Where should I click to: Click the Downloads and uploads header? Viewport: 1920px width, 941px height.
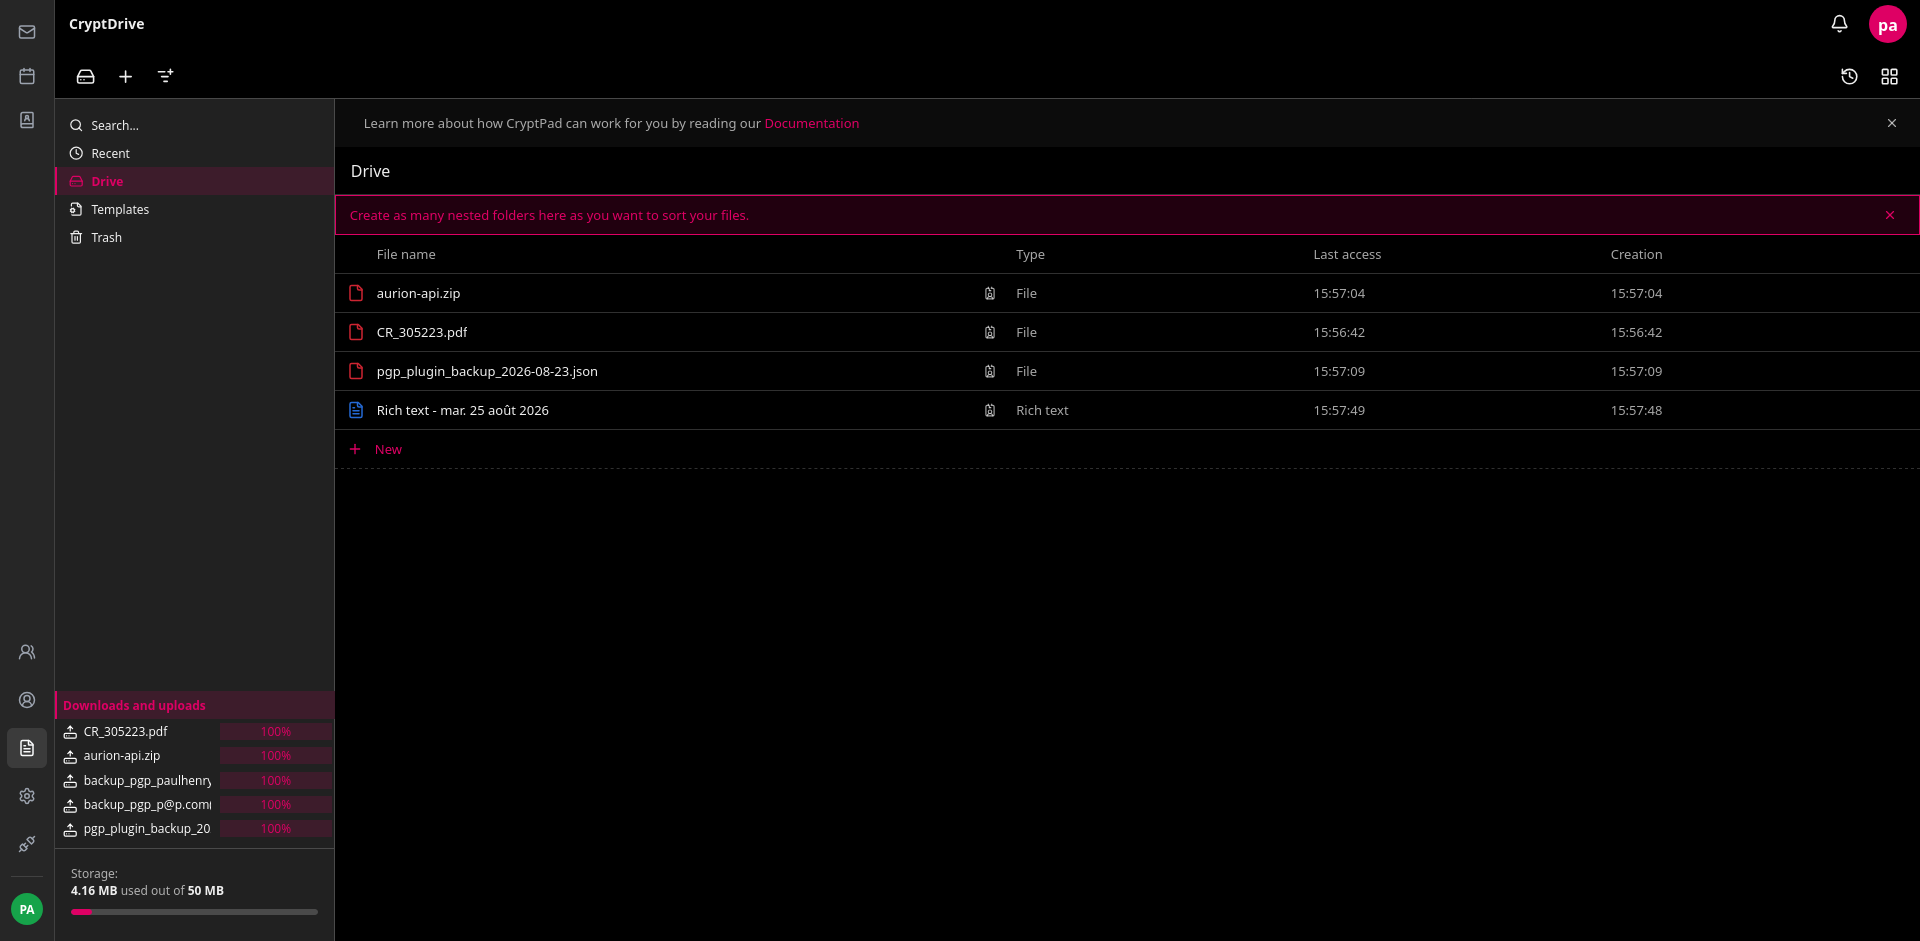[195, 705]
